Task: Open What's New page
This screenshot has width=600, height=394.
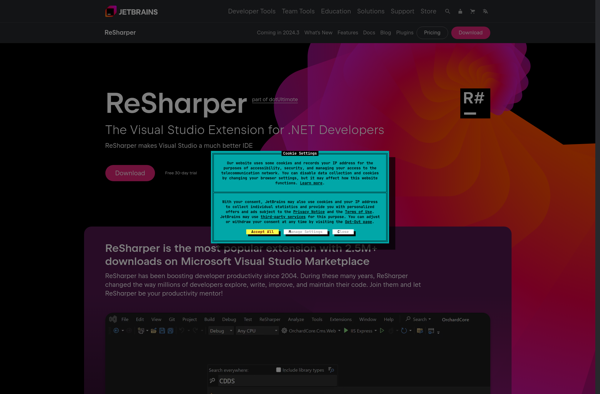Action: [x=318, y=33]
